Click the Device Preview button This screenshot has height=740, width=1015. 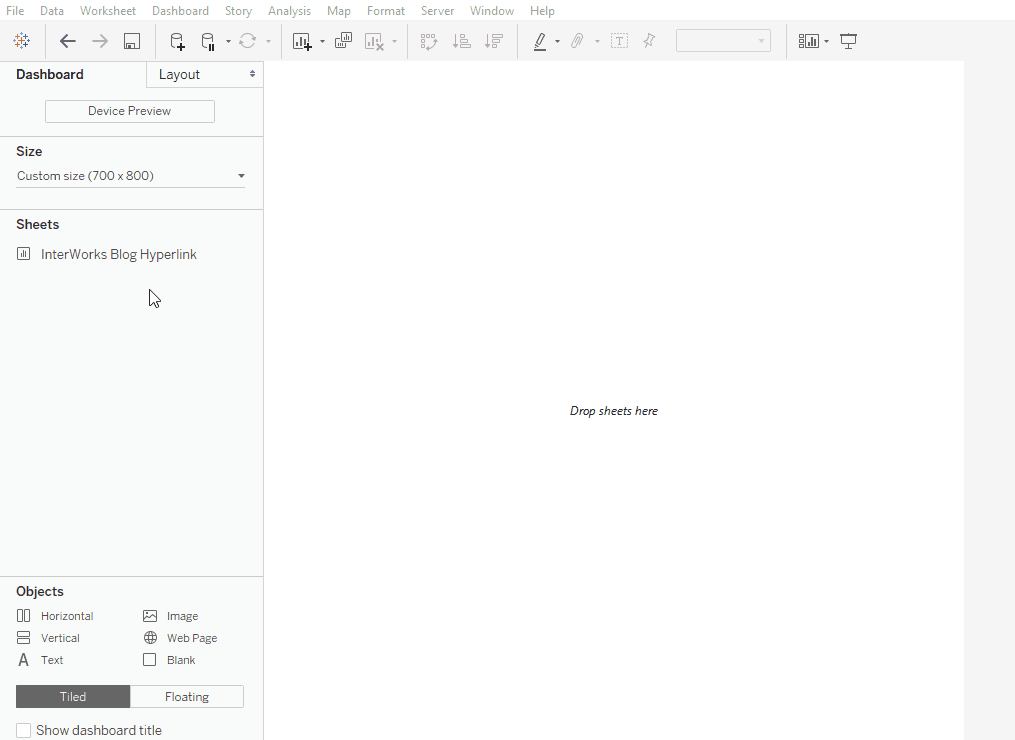[x=130, y=111]
